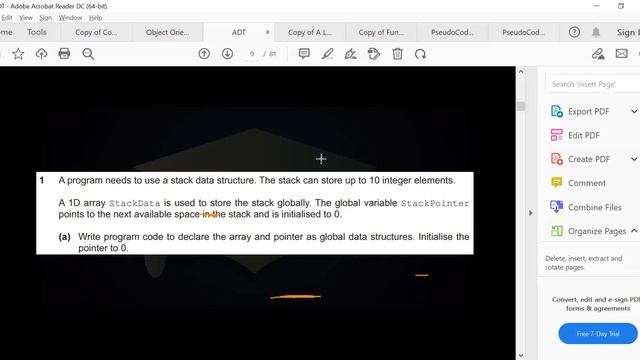640x360 pixels.
Task: Collapse the right tools pane arrow
Action: (x=531, y=213)
